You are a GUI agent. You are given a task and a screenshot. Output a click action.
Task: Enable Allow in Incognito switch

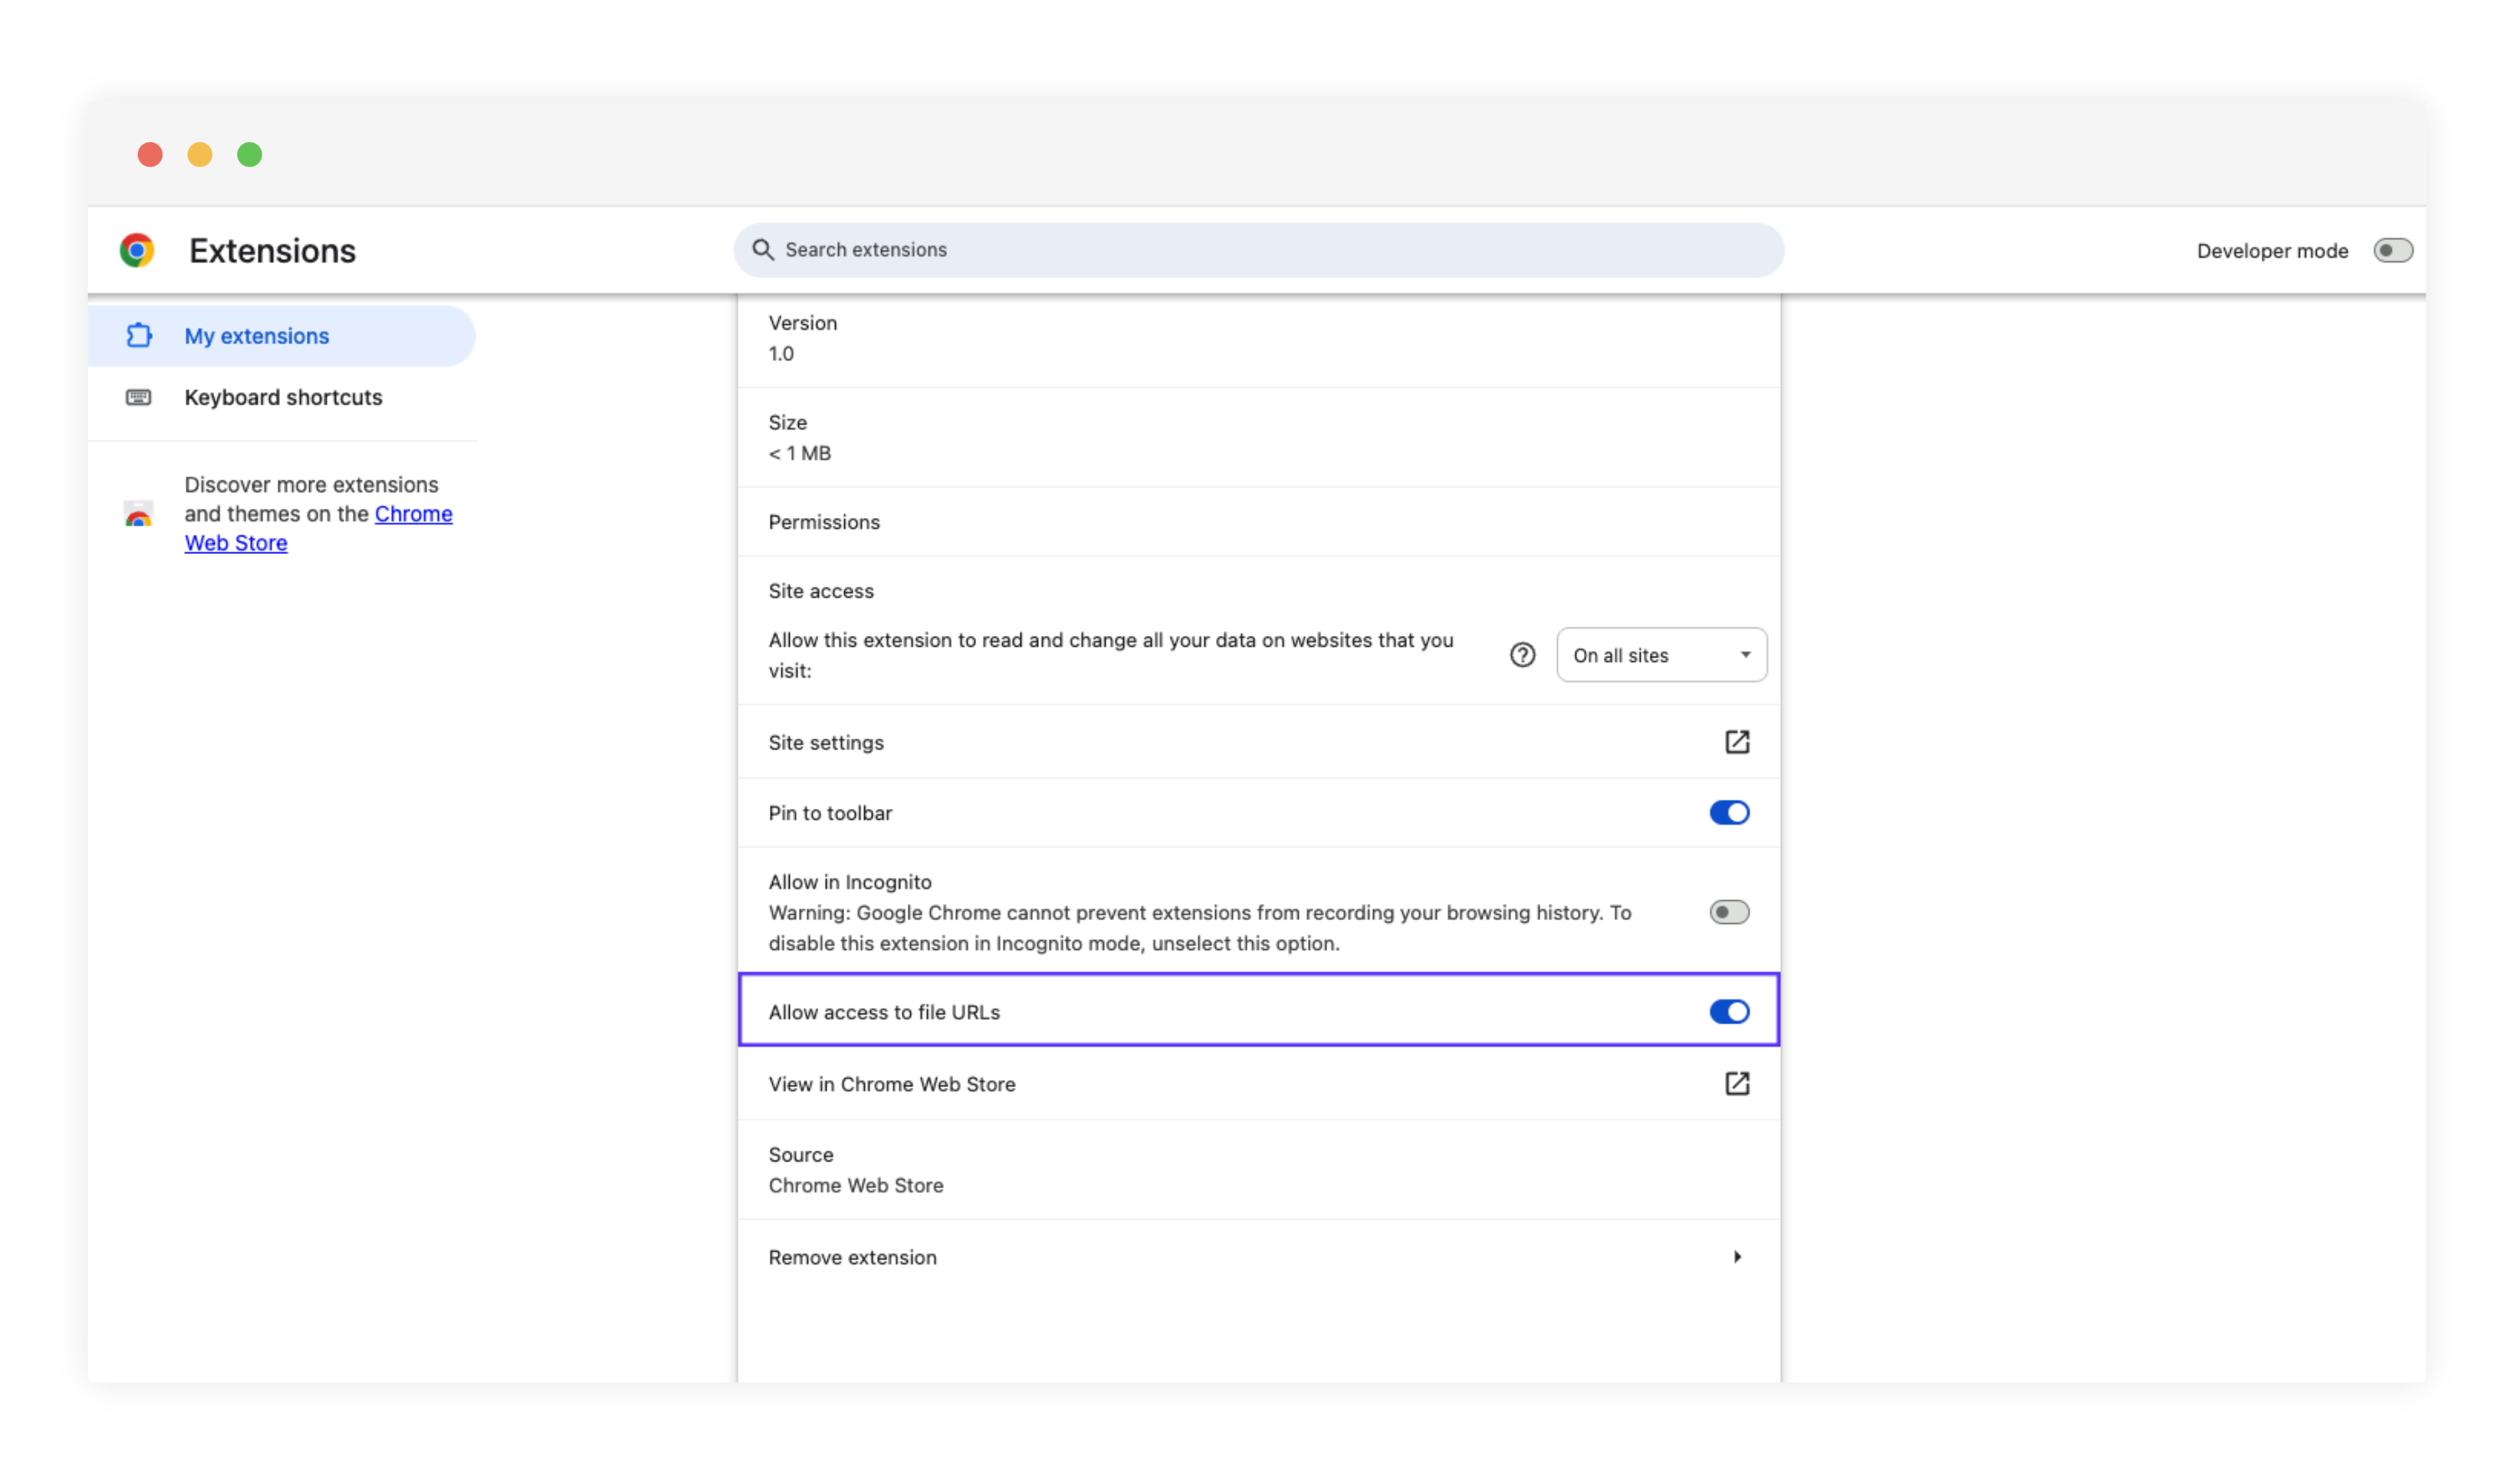(x=1729, y=912)
